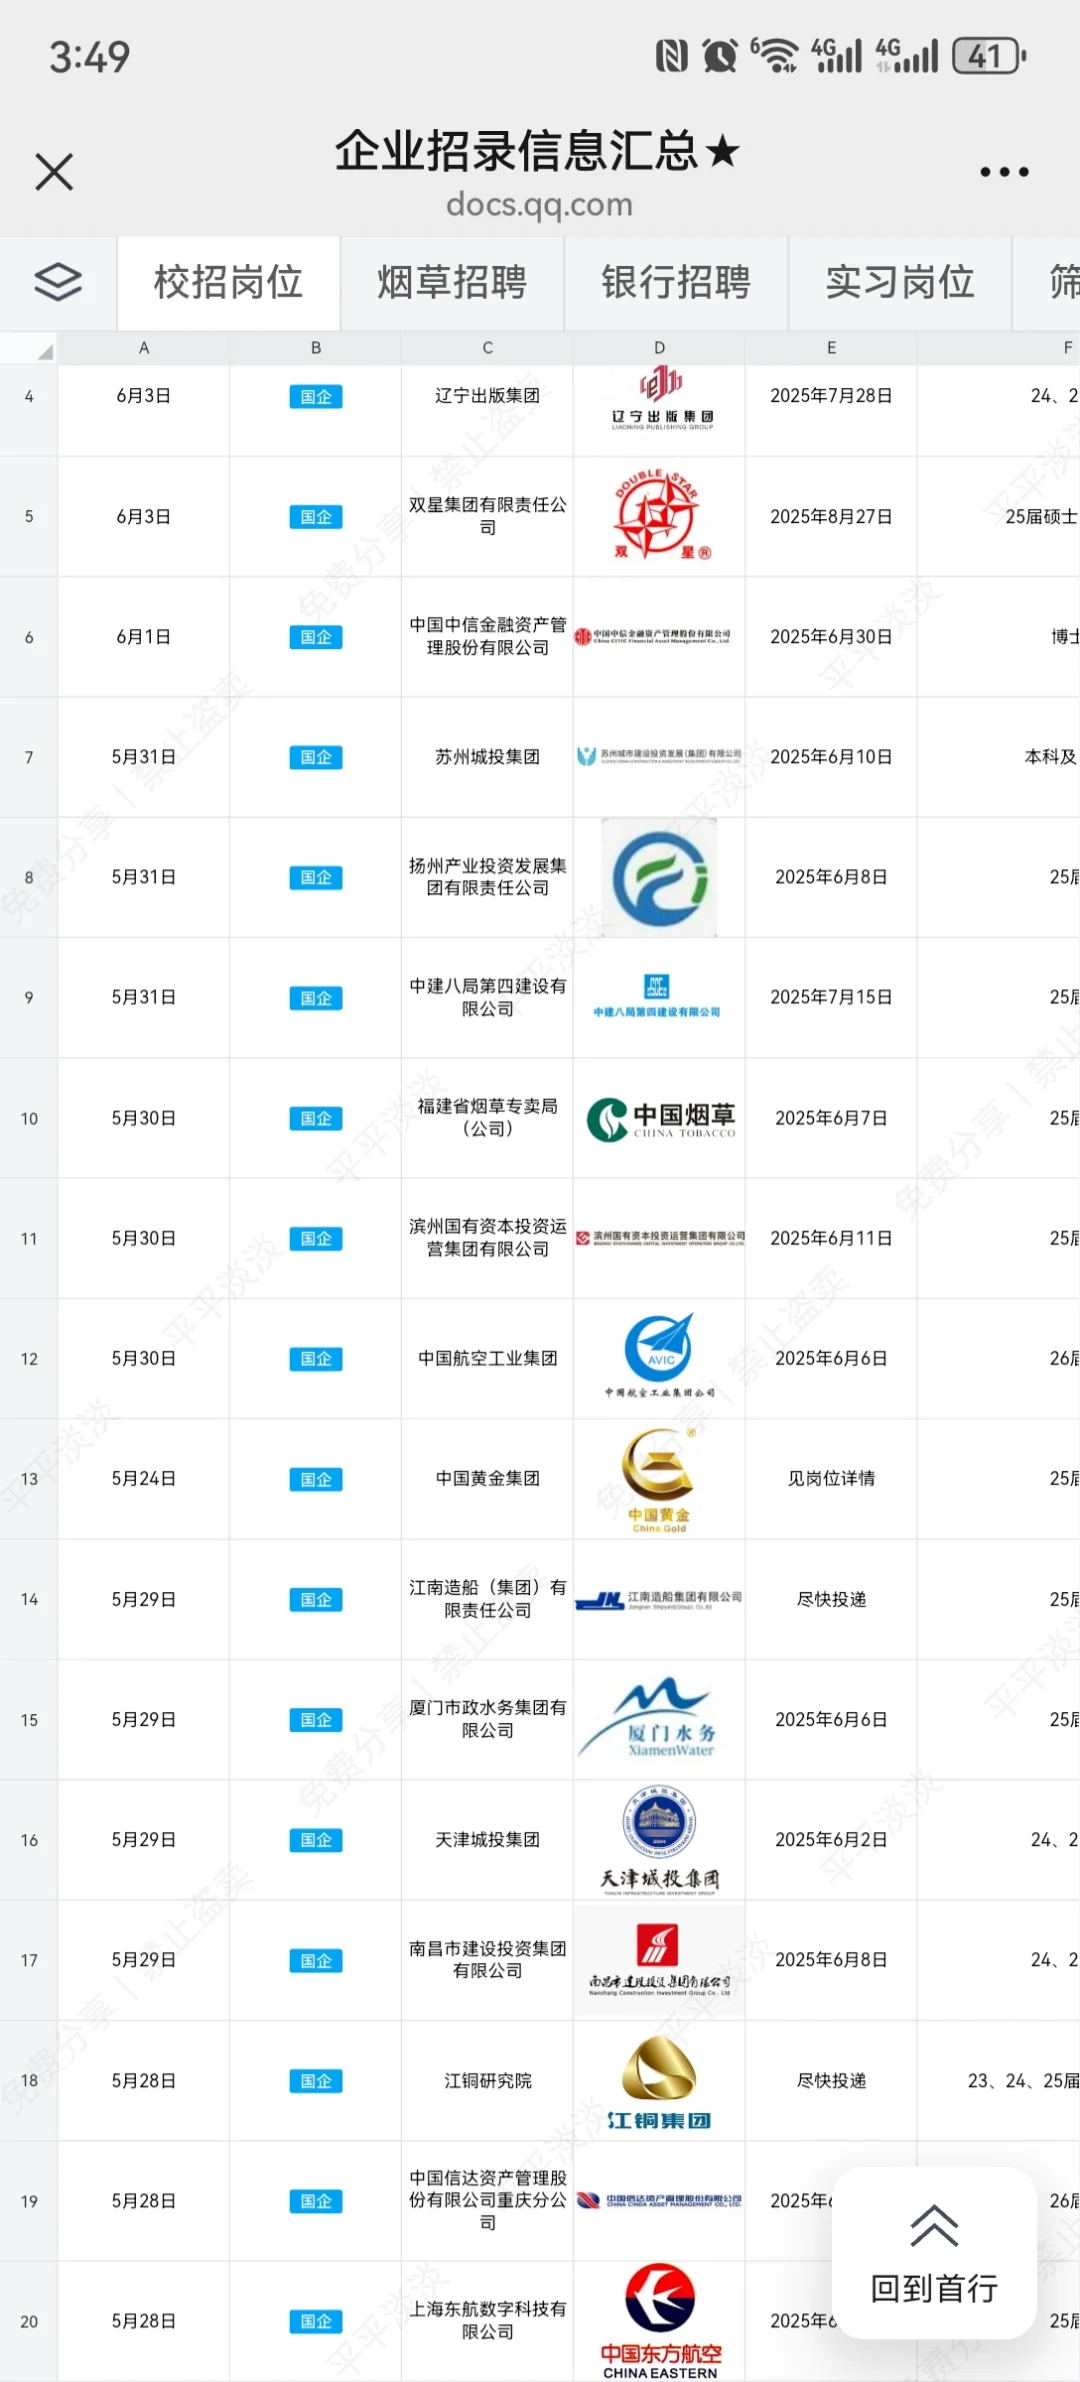1080x2382 pixels.
Task: Tap the 滨州国有资本 logo image
Action: point(660,1238)
